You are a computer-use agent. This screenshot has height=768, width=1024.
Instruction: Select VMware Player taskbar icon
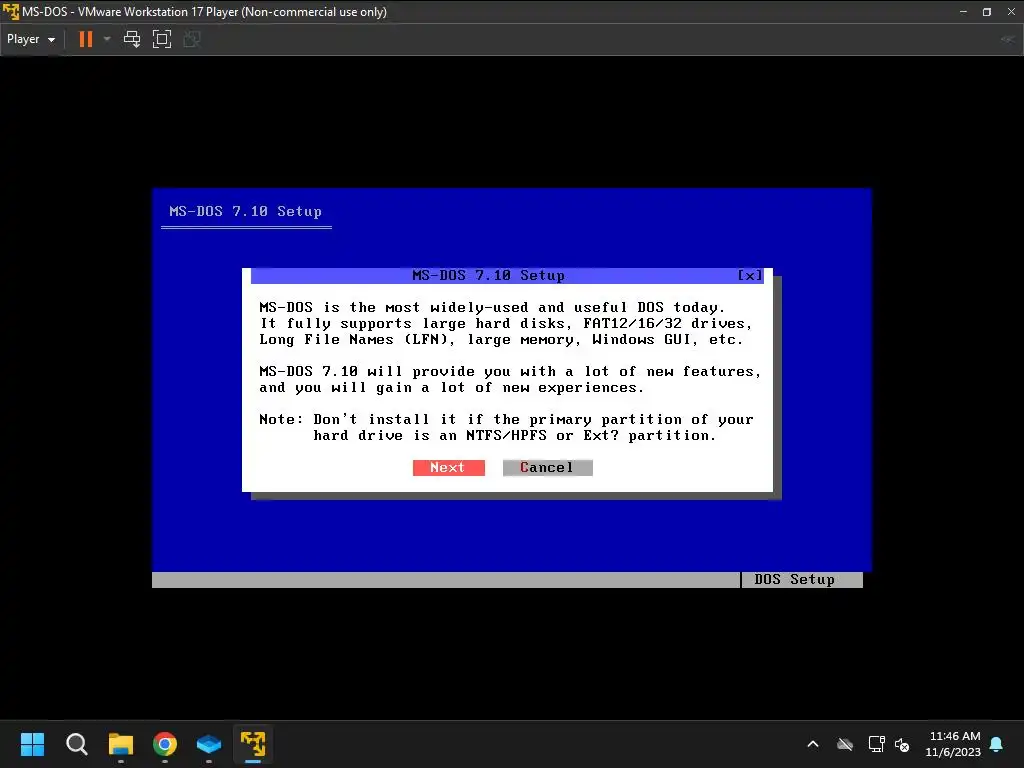pyautogui.click(x=253, y=744)
